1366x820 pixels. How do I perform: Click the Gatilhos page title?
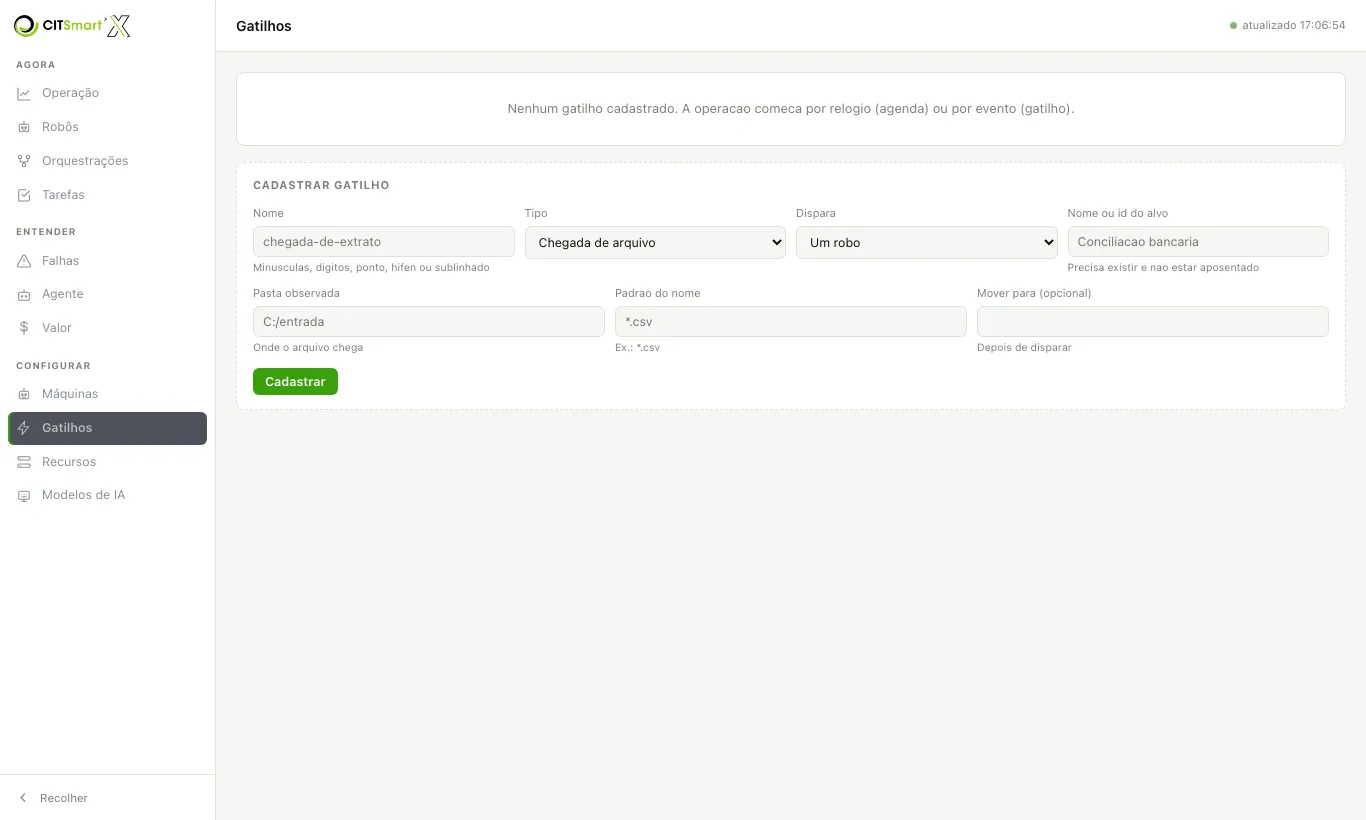(264, 26)
